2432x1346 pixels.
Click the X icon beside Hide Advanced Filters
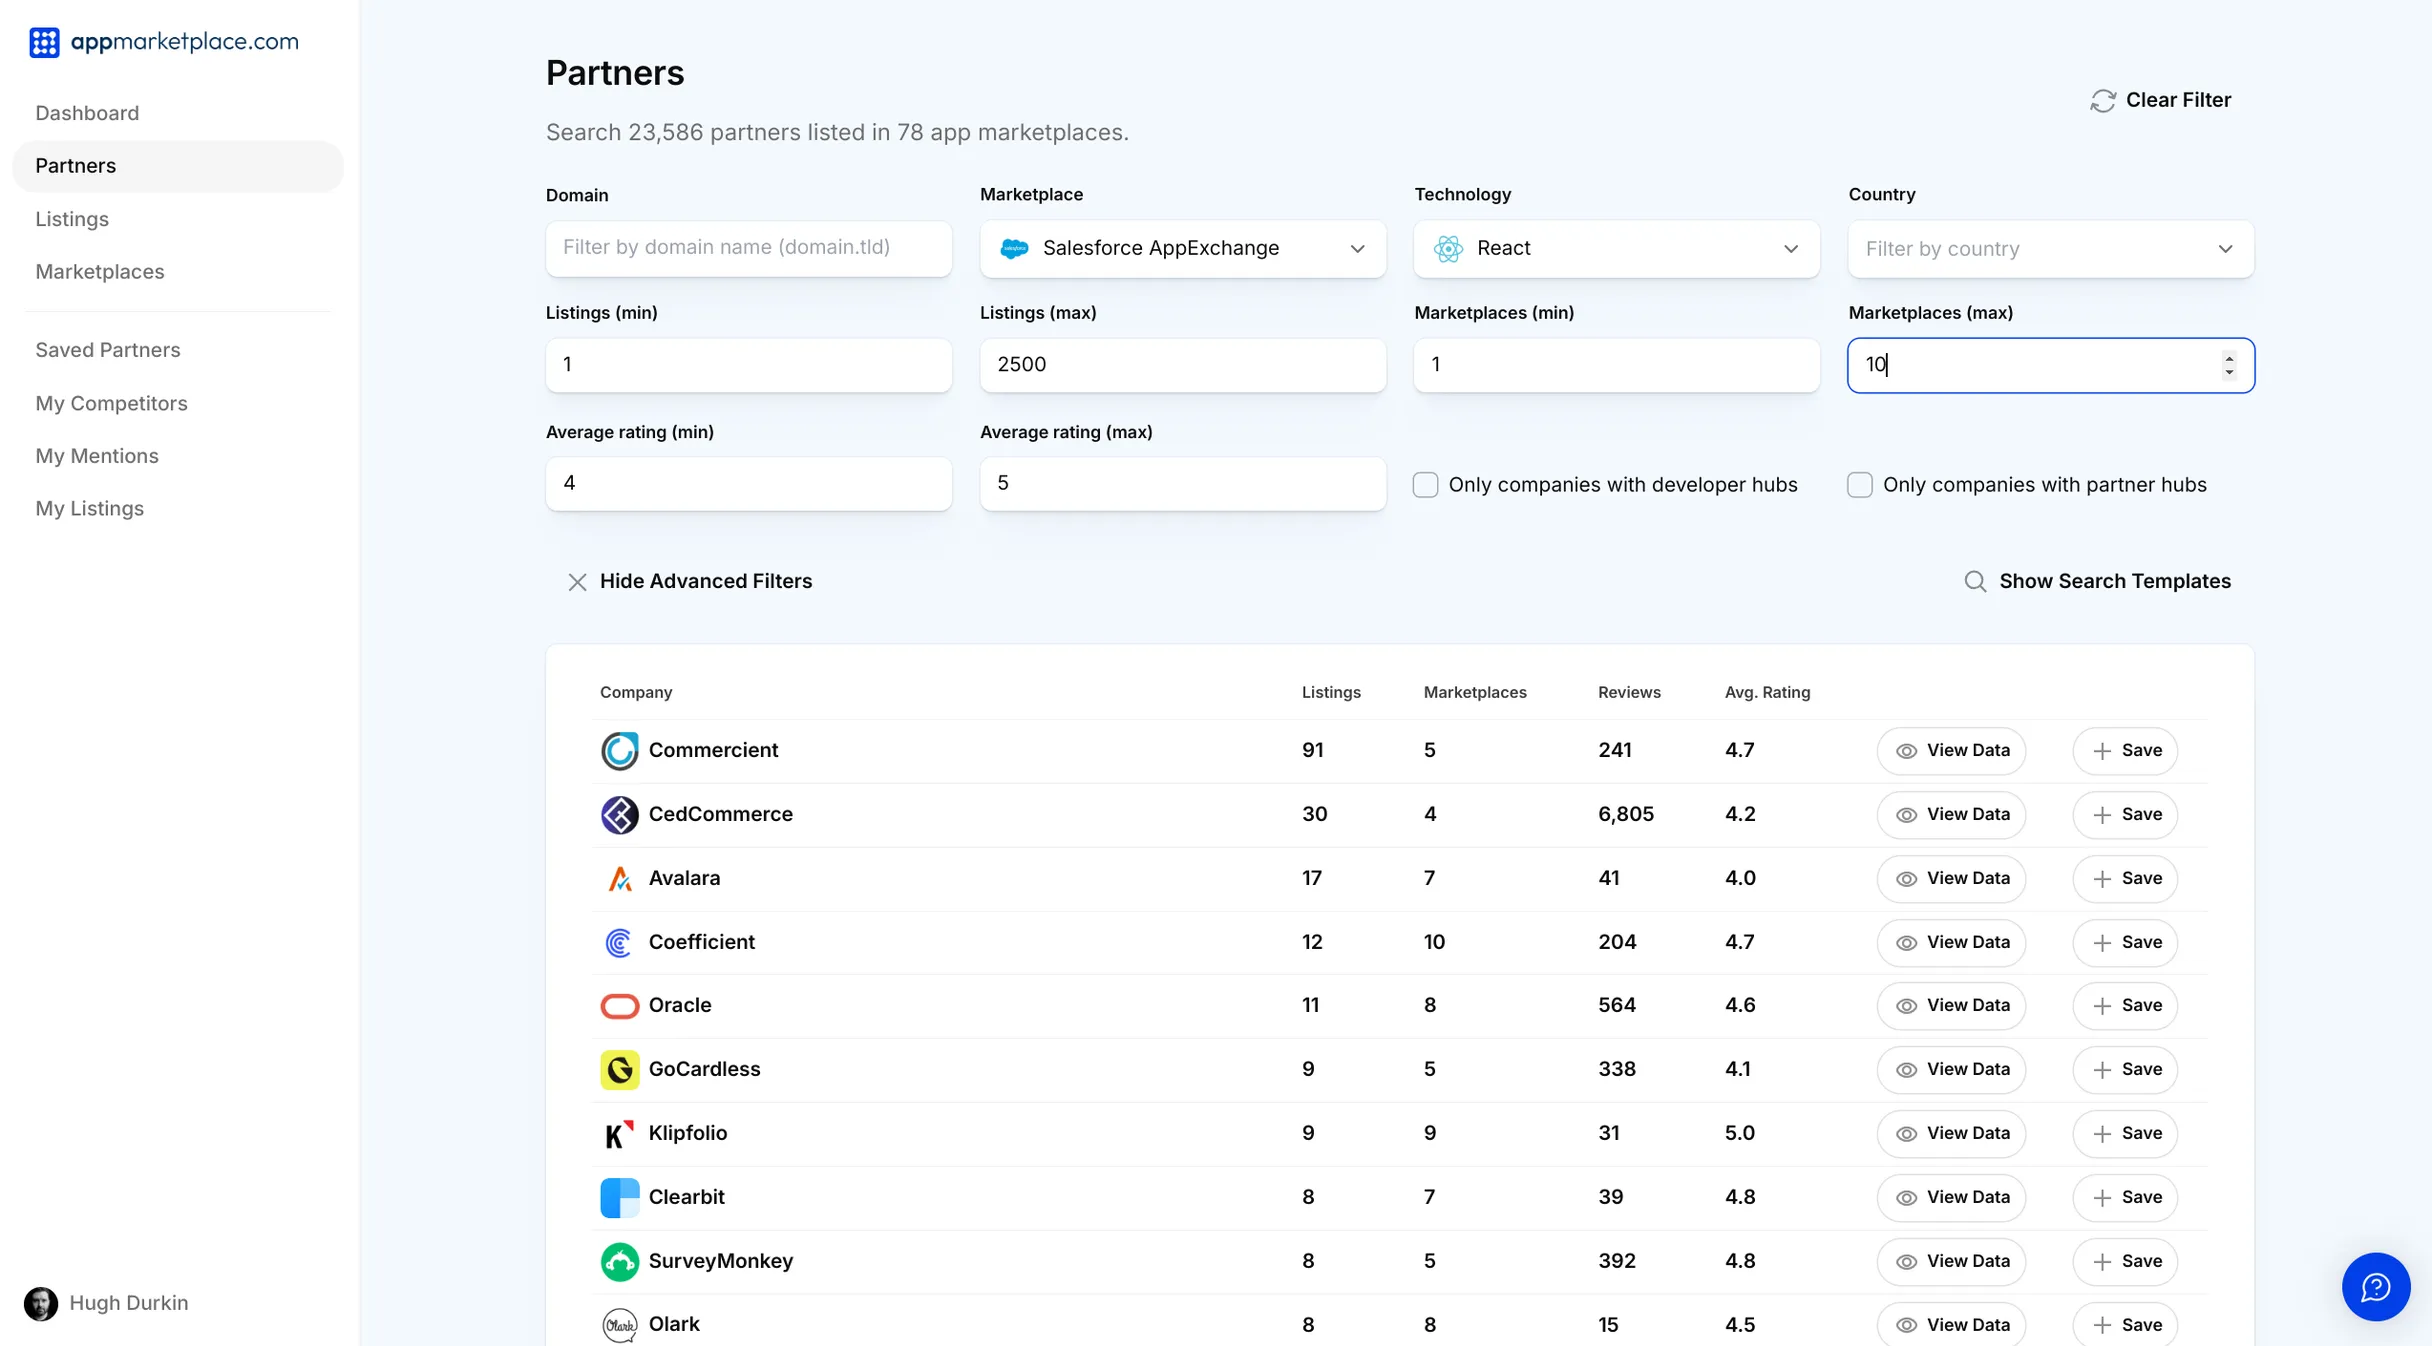click(x=577, y=582)
